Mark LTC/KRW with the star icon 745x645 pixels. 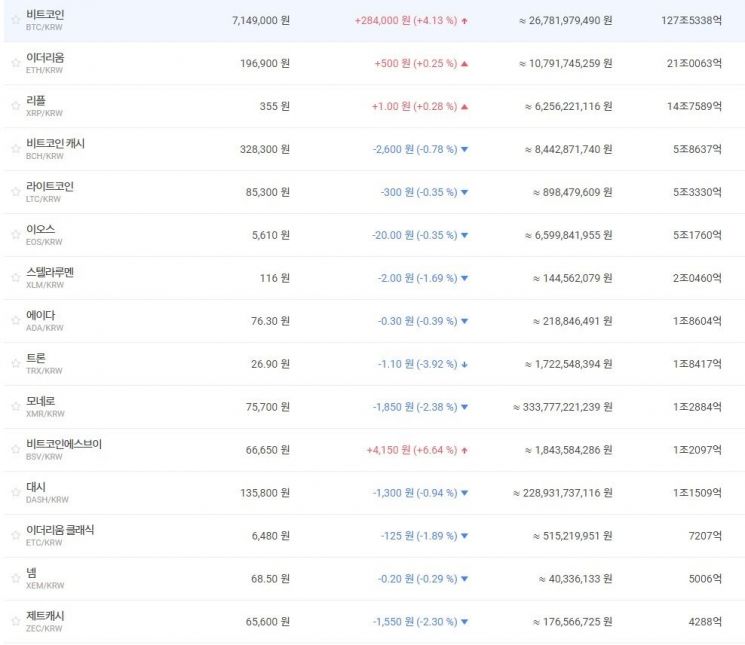[x=15, y=192]
